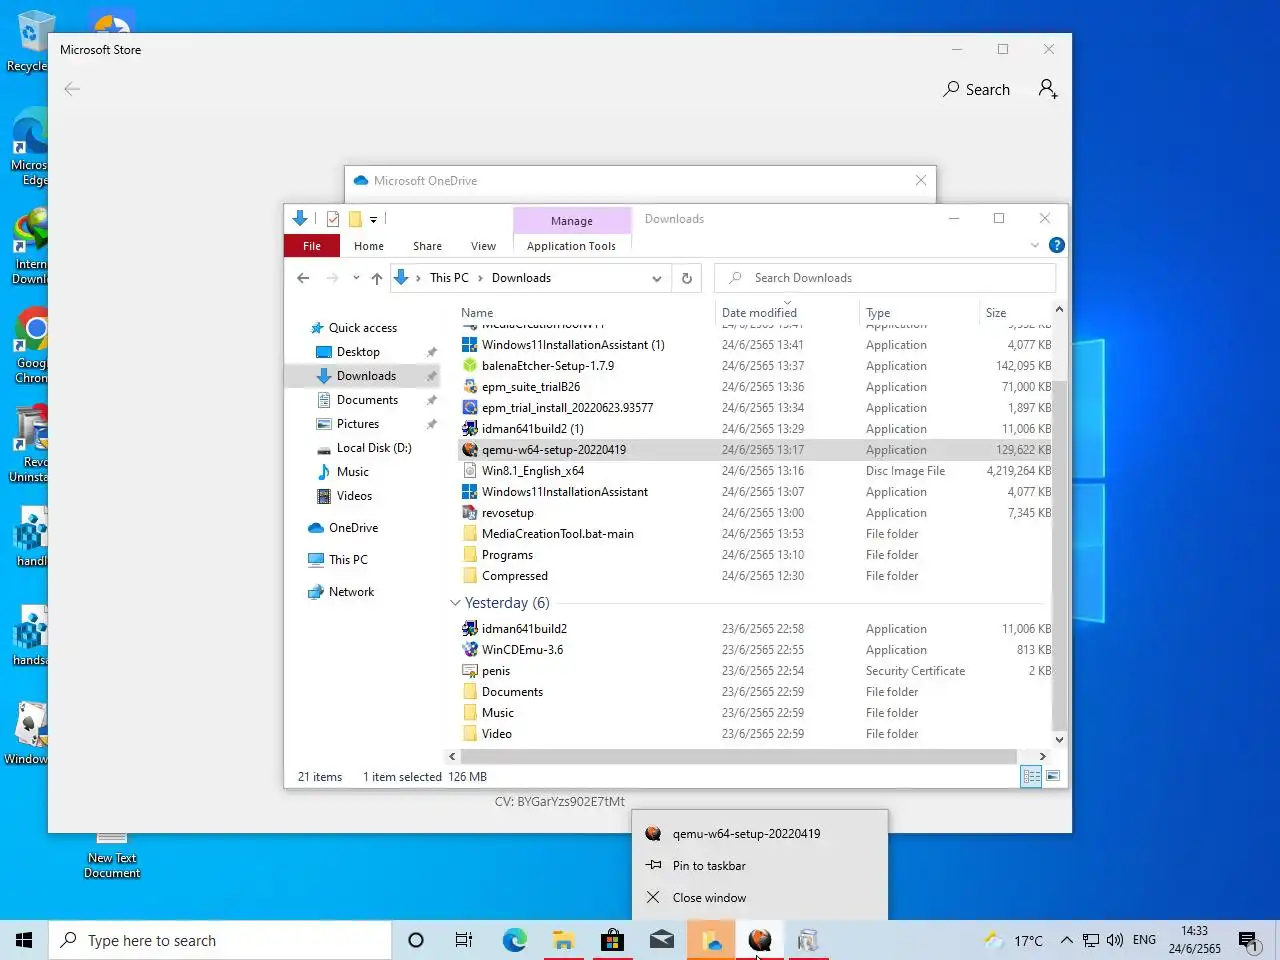Click the New folder icon in title bar
1280x960 pixels.
(x=354, y=219)
